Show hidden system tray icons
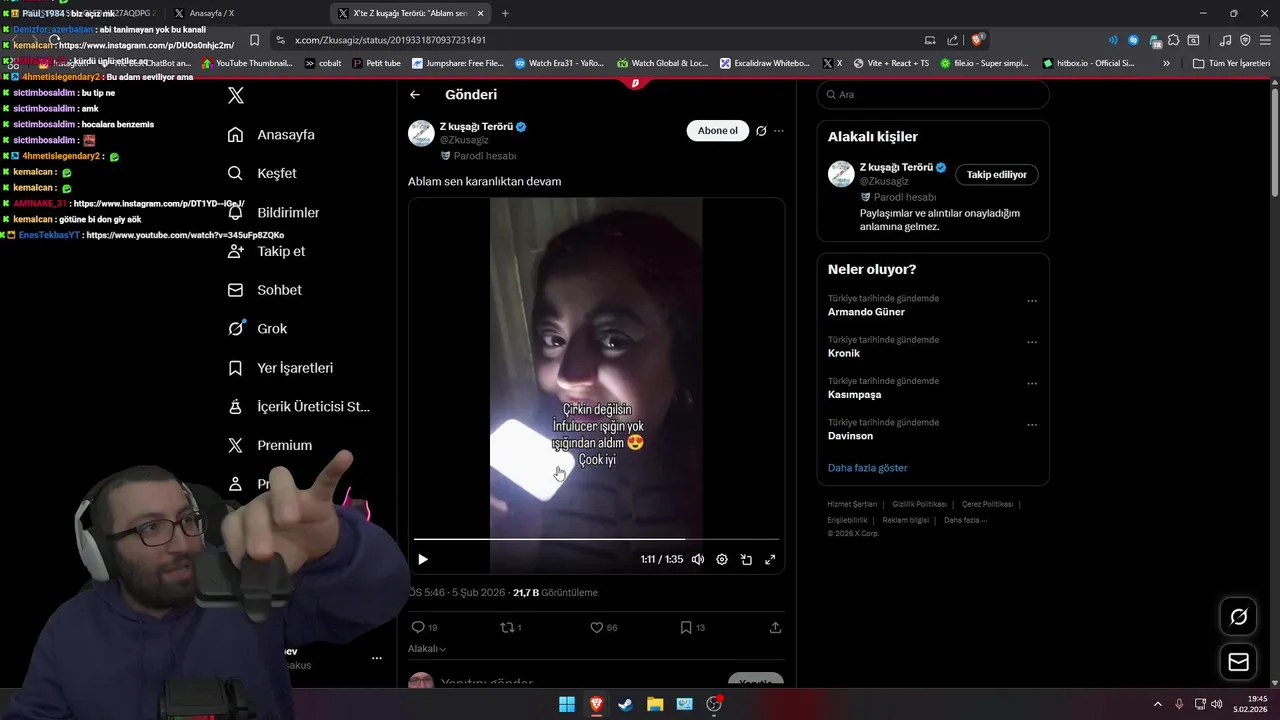Viewport: 1280px width, 720px height. click(1158, 704)
